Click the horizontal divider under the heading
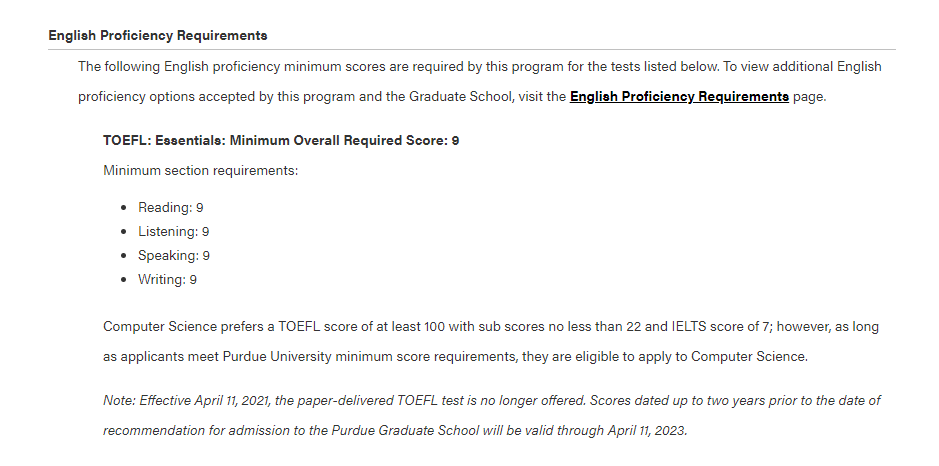 472,49
